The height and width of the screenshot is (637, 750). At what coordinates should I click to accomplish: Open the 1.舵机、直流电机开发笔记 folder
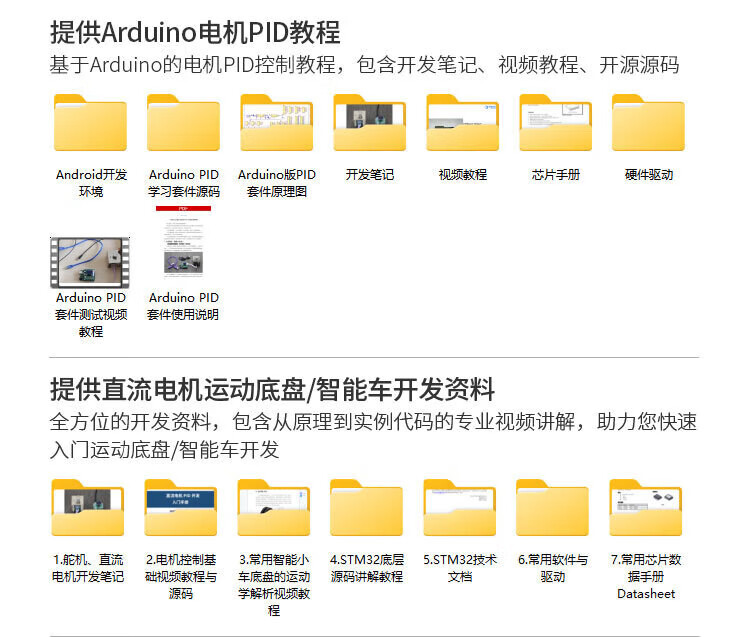click(88, 510)
